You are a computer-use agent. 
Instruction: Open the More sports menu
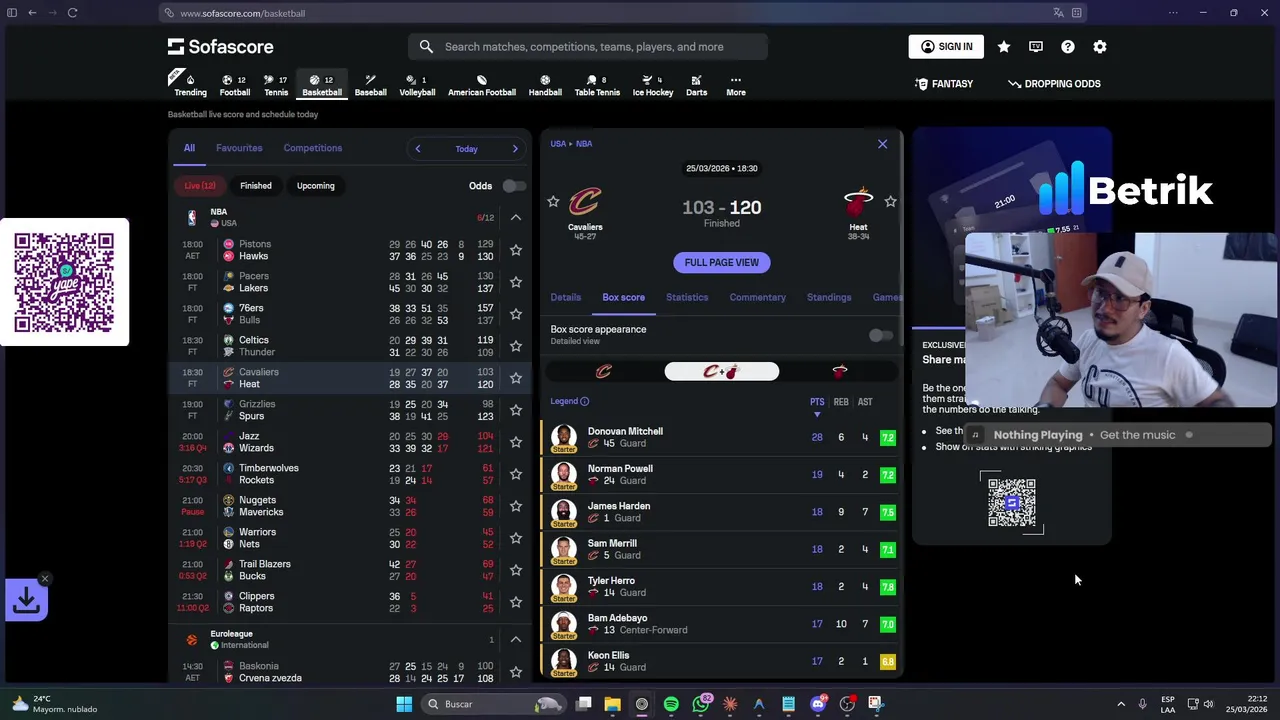[x=736, y=85]
